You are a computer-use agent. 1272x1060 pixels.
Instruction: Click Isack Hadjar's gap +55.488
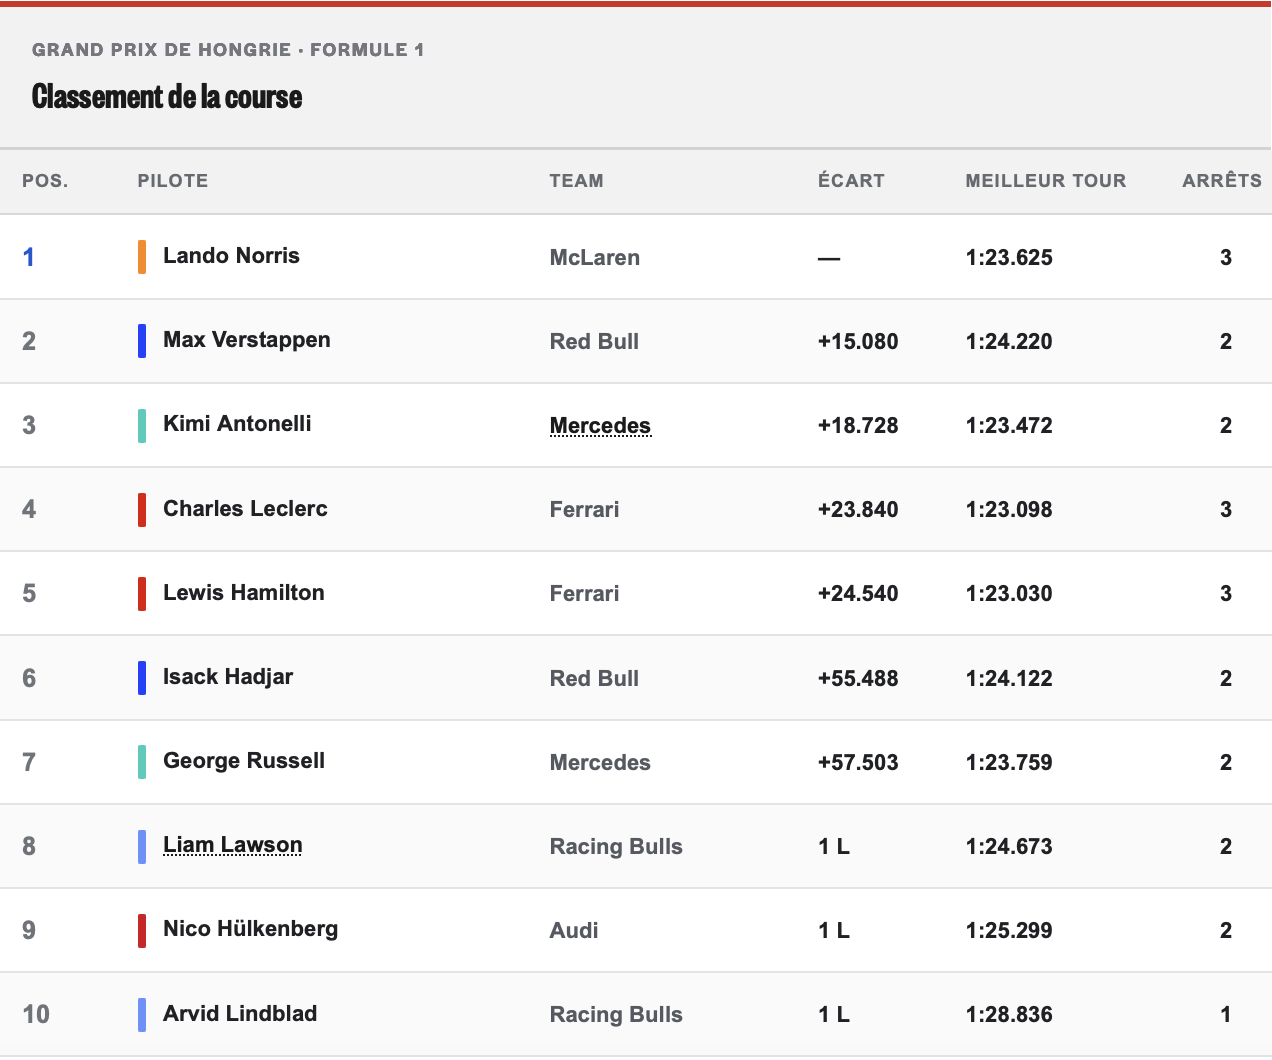pyautogui.click(x=858, y=678)
